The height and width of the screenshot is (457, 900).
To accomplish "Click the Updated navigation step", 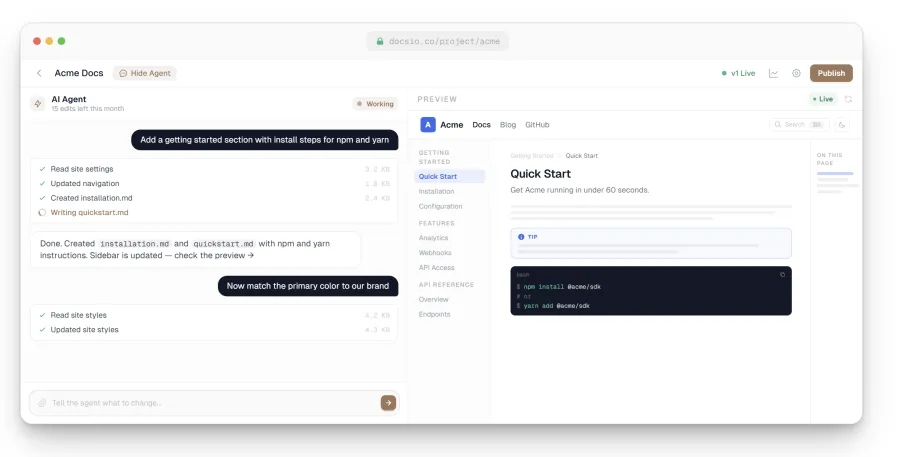I will point(214,183).
